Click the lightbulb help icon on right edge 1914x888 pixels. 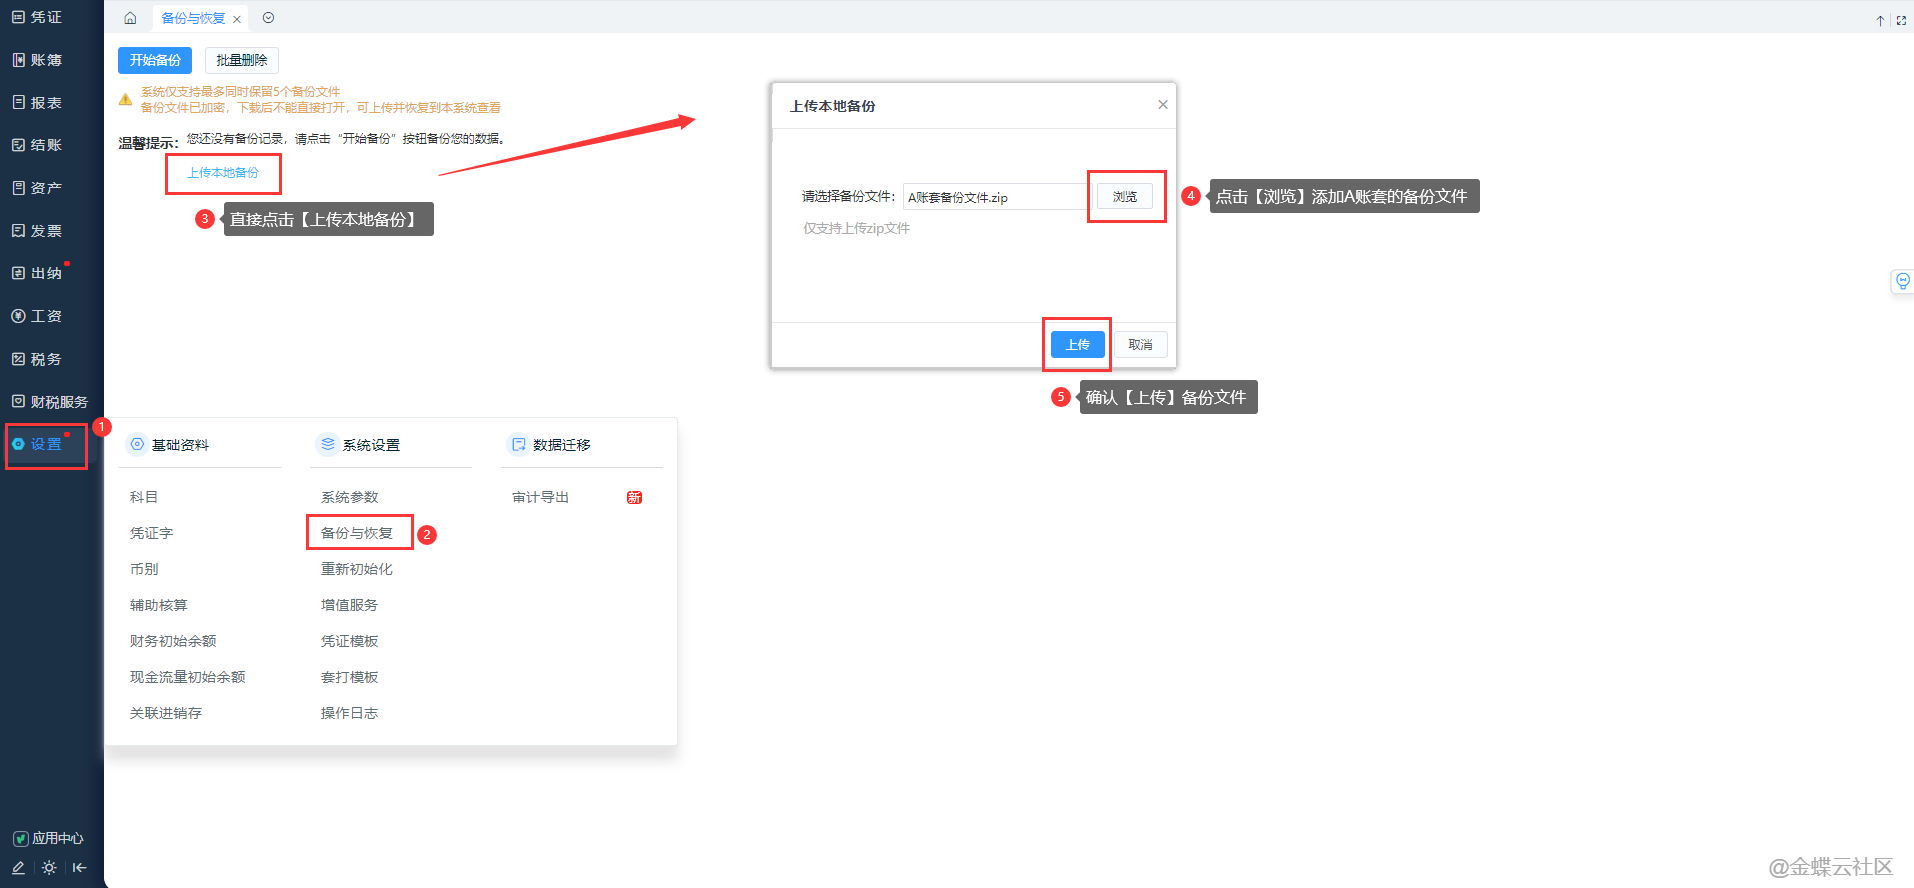(x=1902, y=281)
